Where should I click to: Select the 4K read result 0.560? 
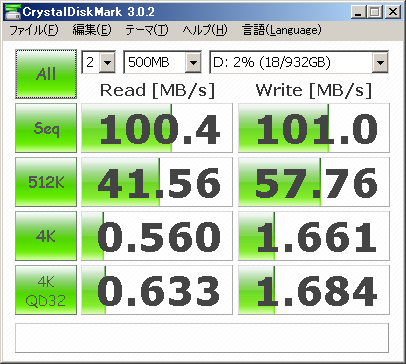click(157, 236)
